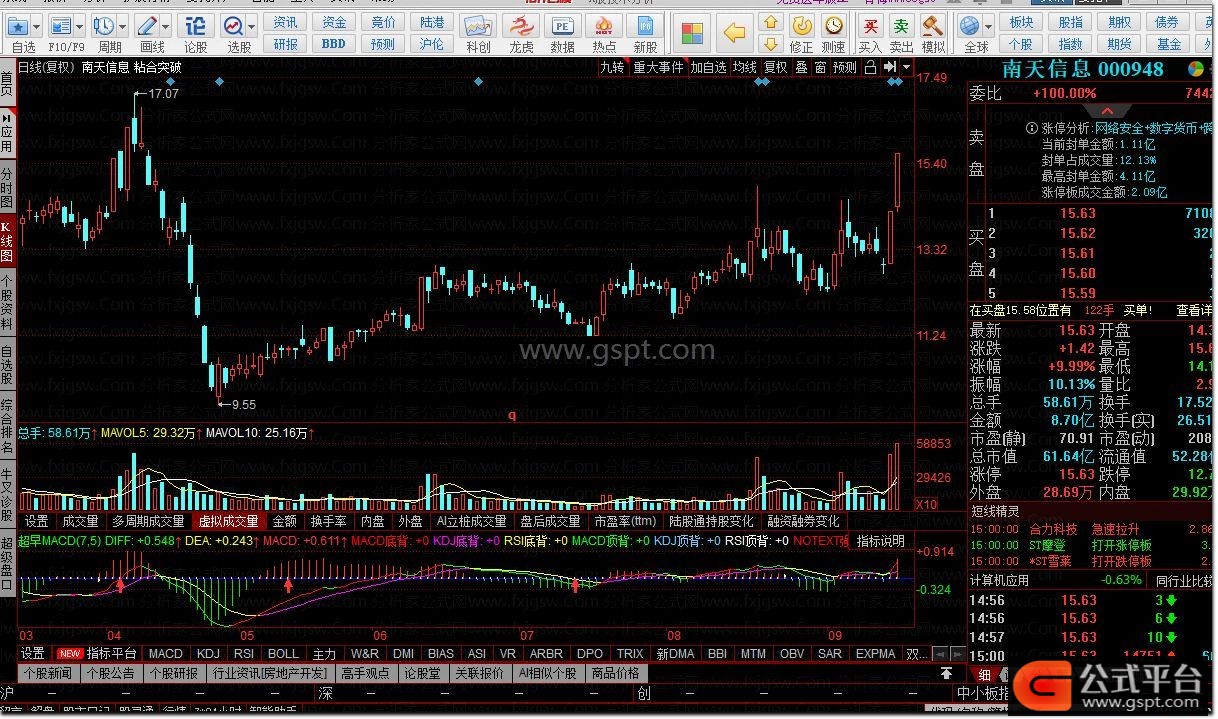
Task: Open the 数据 PE data icon
Action: [x=563, y=27]
